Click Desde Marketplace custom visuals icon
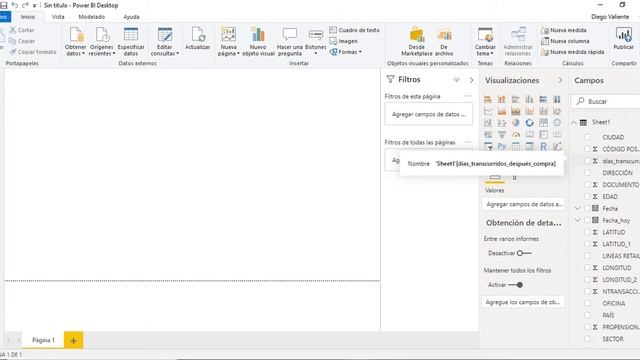 coord(417,35)
